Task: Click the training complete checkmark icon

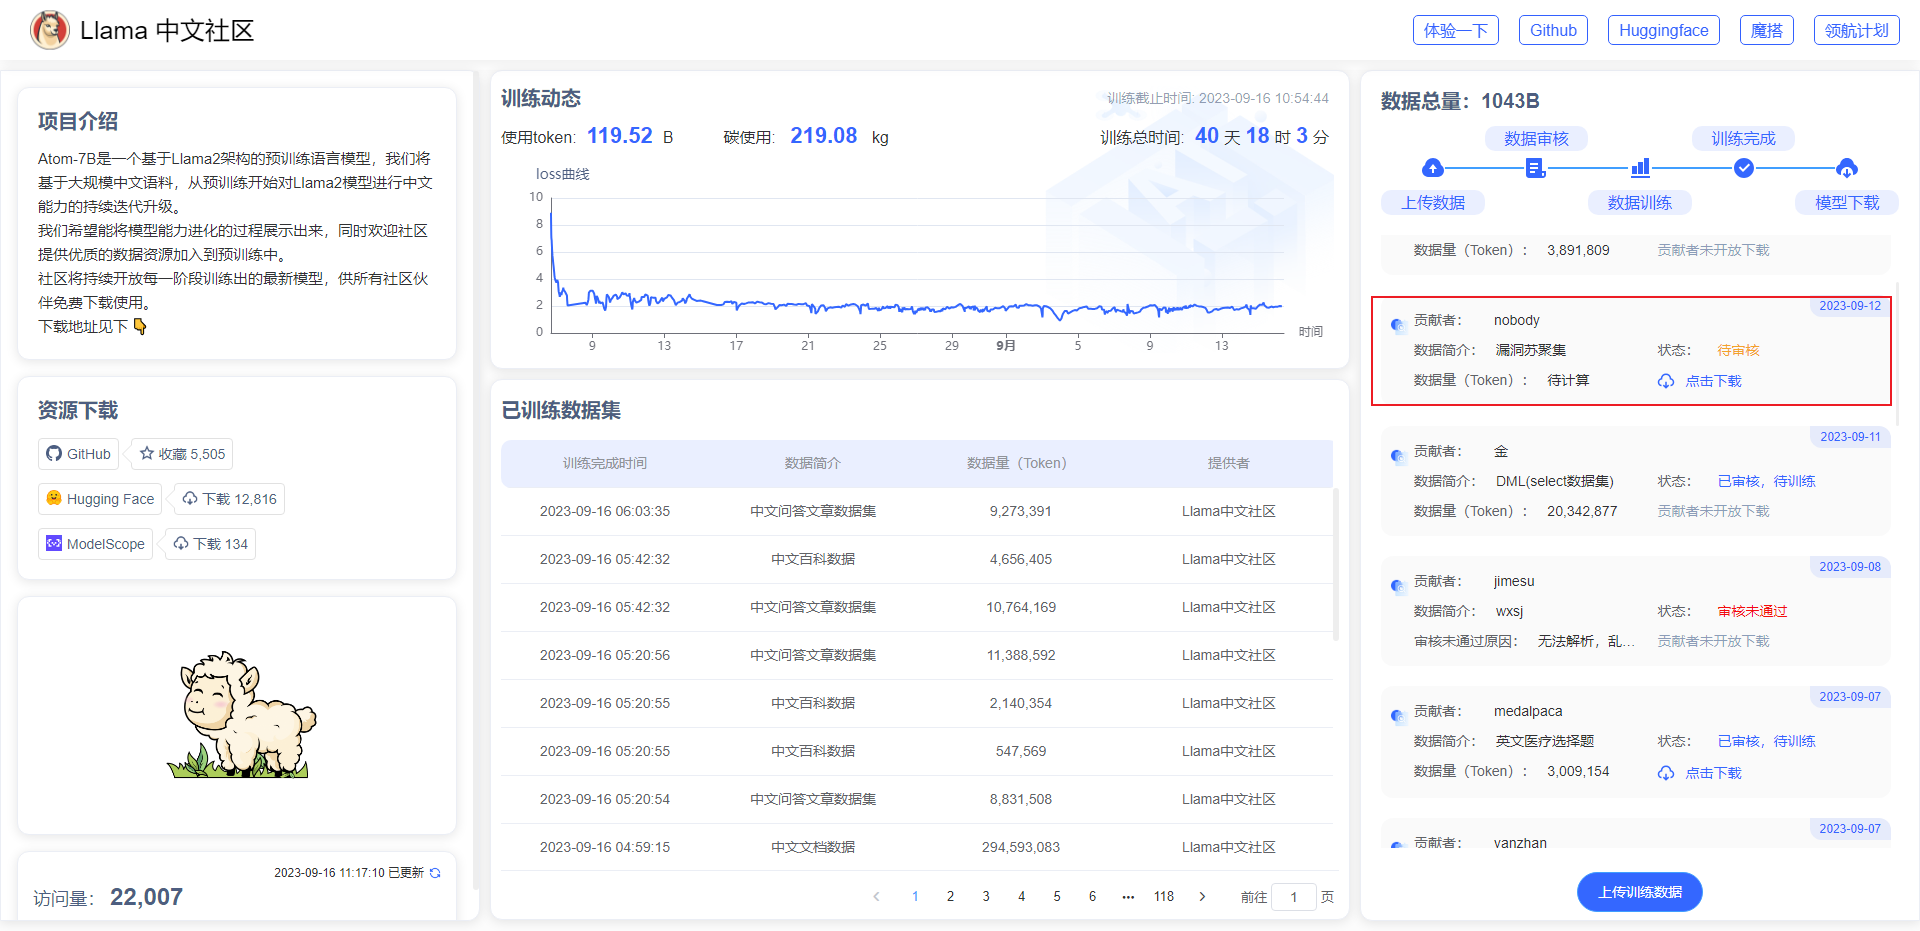Action: tap(1743, 168)
